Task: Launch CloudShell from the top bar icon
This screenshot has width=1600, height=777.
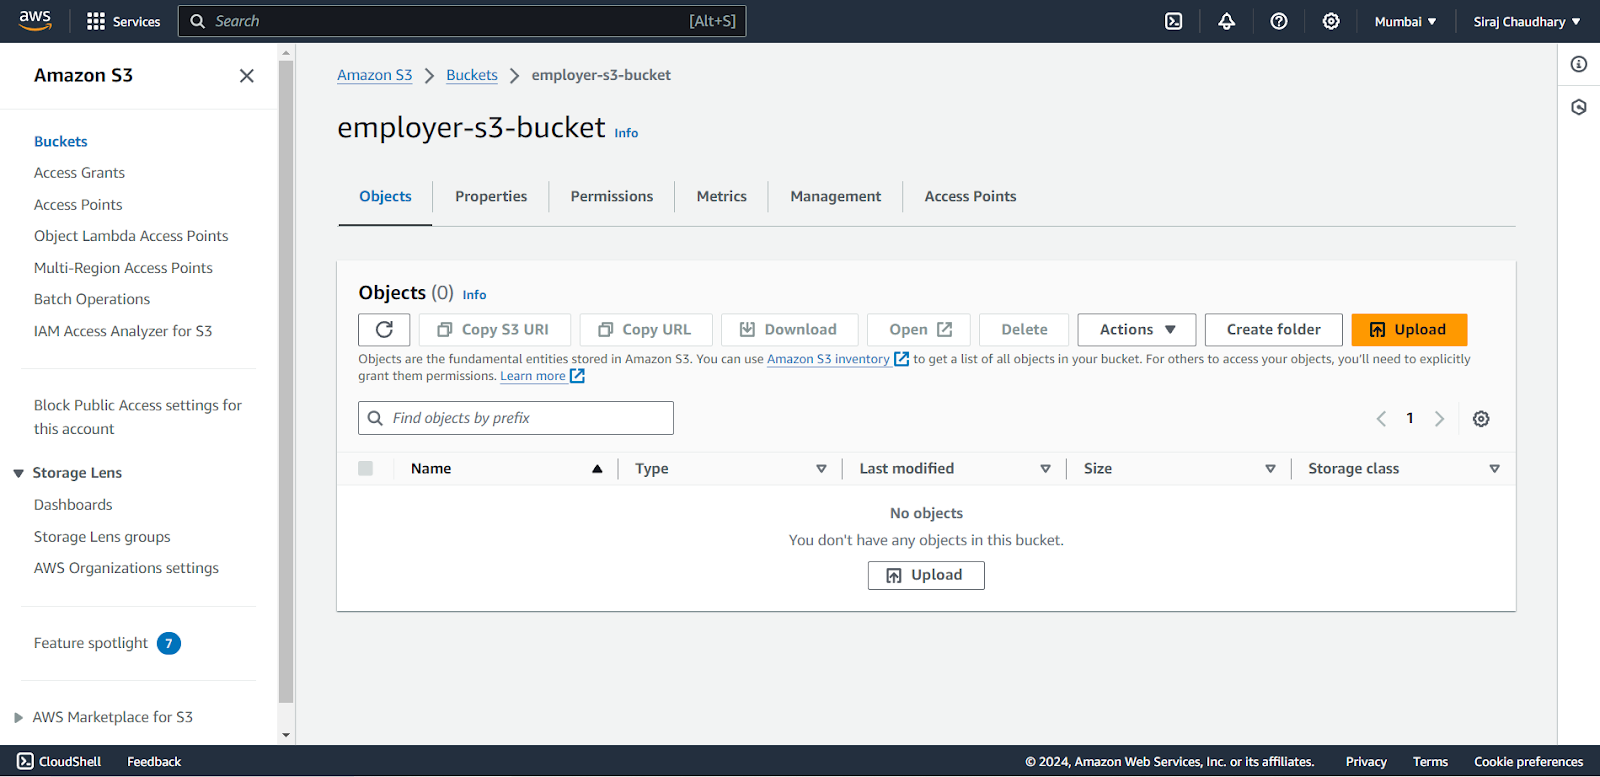Action: coord(1174,21)
